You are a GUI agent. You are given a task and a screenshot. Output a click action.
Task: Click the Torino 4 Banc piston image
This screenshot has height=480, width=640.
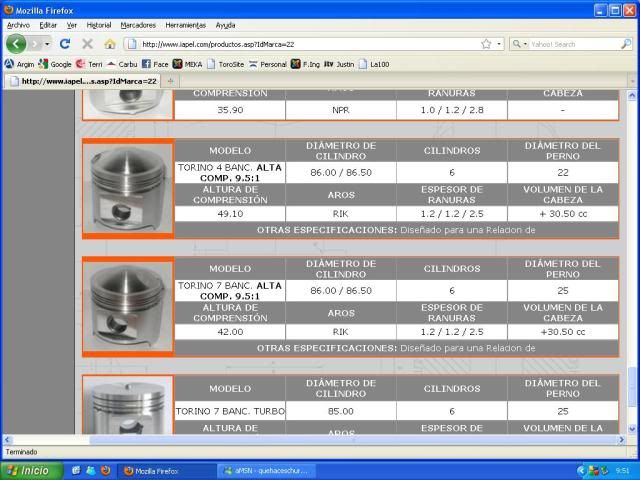pos(126,188)
